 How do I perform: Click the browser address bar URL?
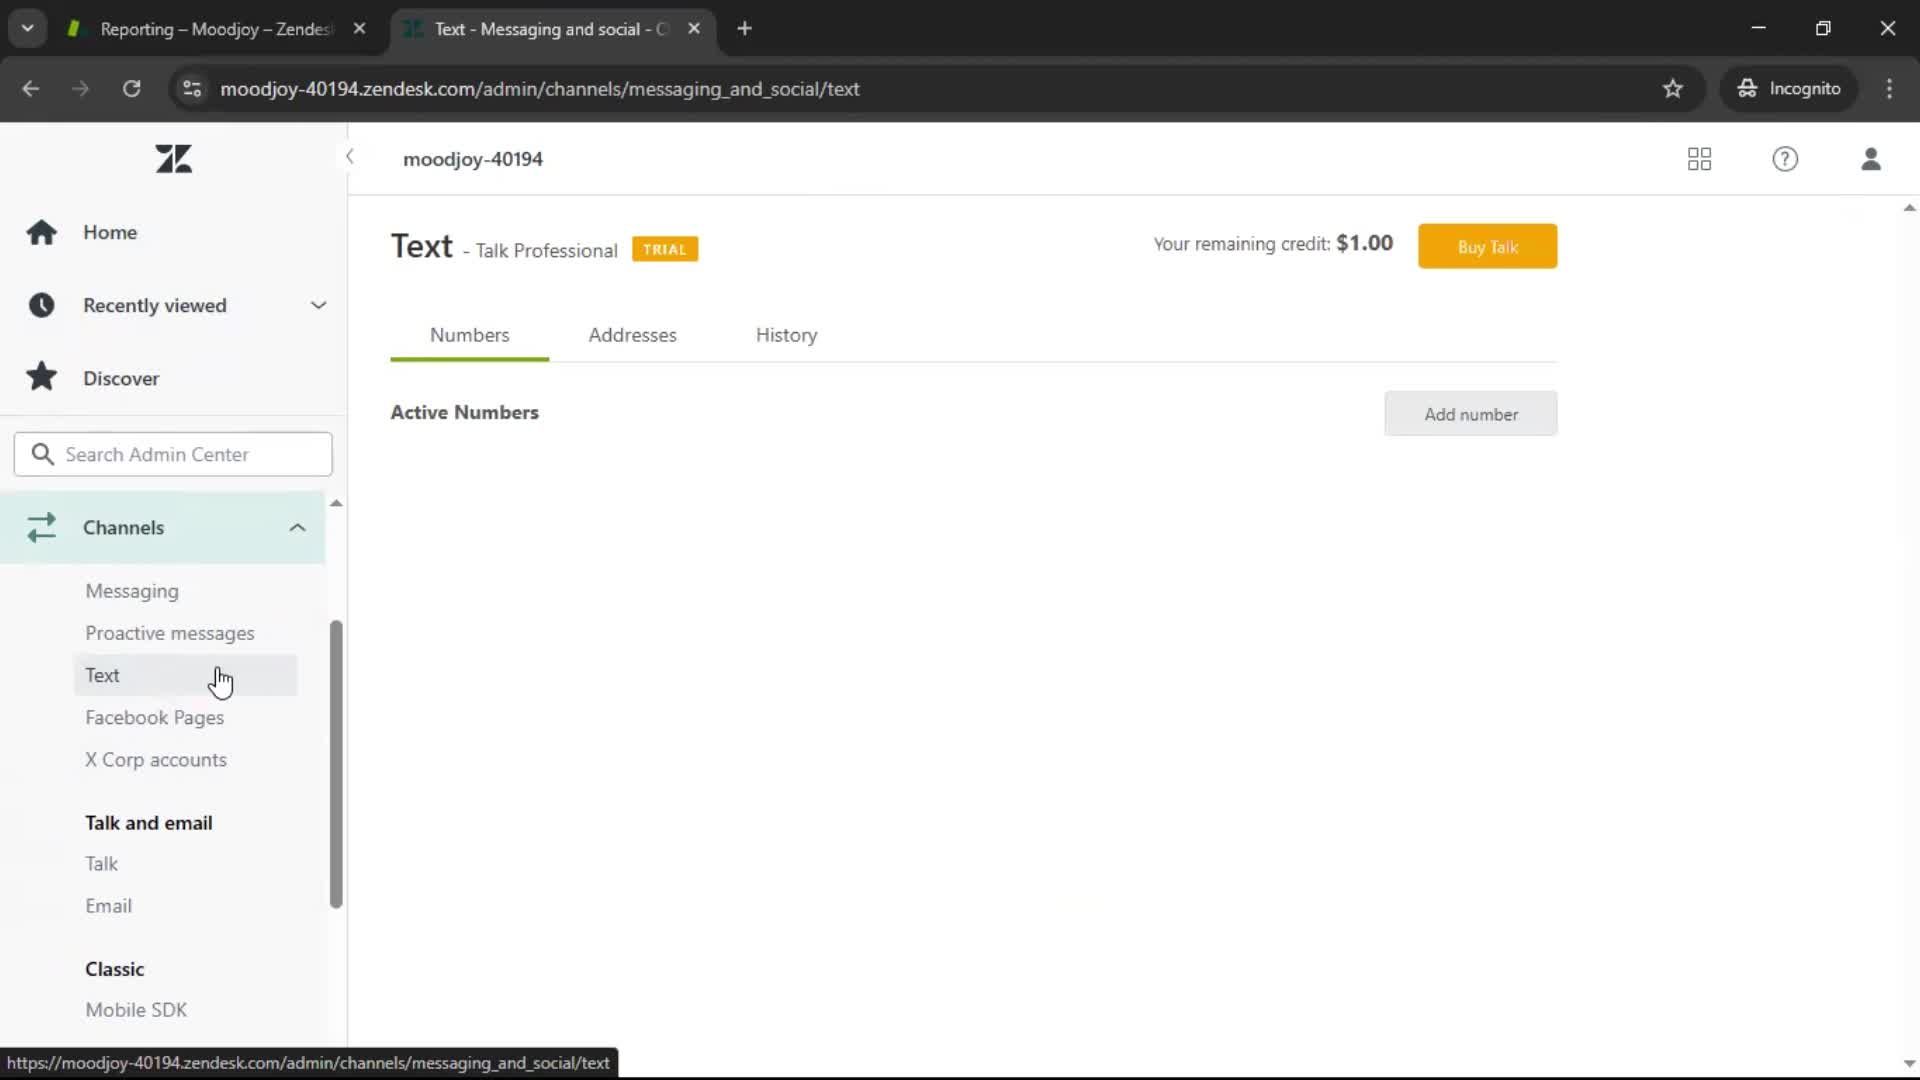(x=540, y=89)
